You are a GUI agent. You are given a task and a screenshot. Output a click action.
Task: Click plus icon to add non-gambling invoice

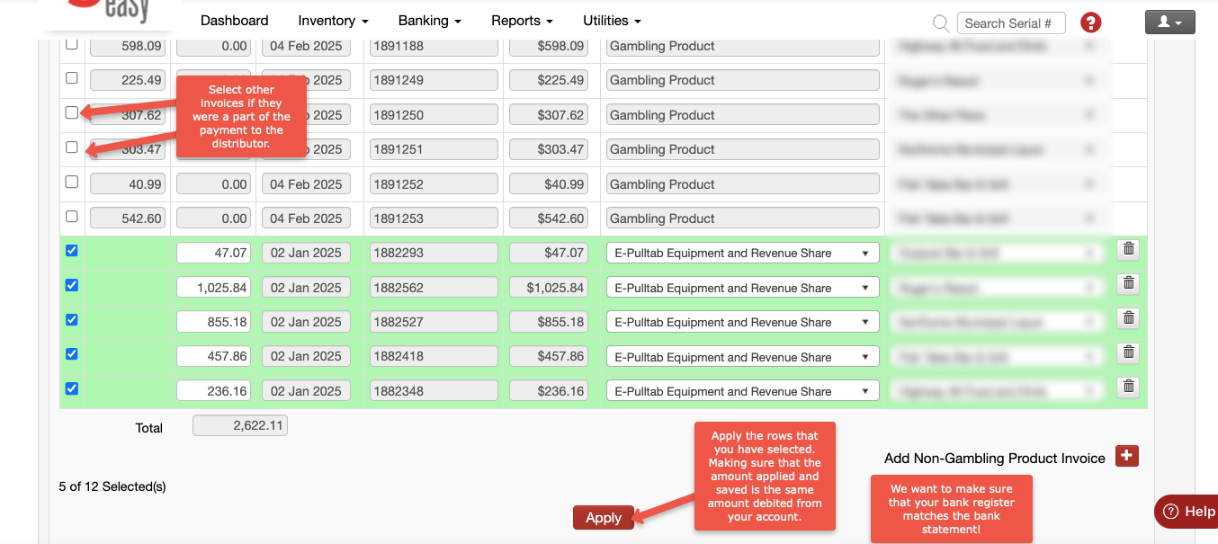click(1127, 456)
